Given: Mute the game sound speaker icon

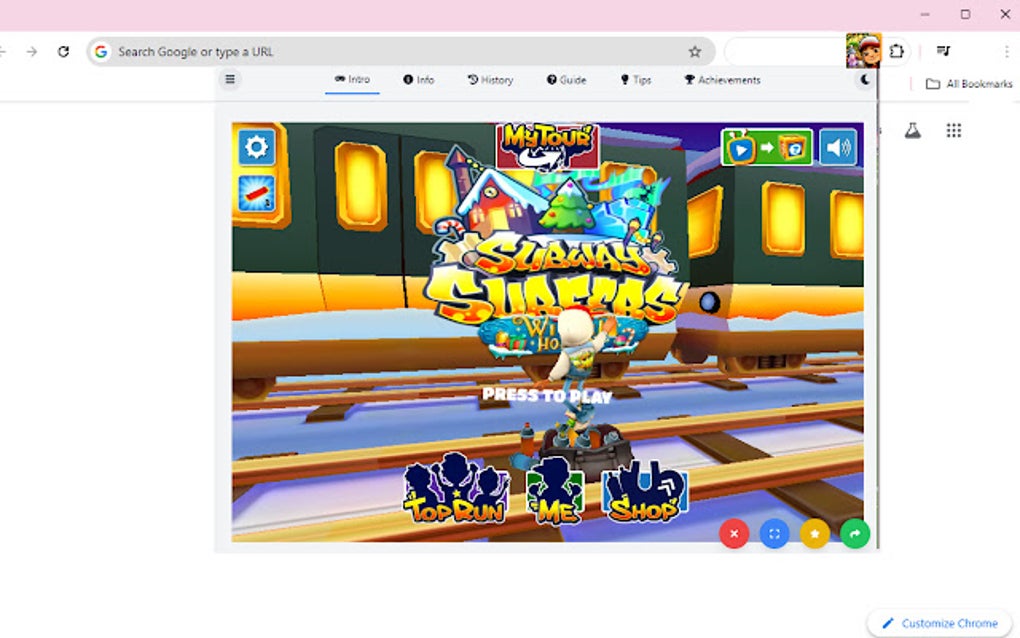Looking at the screenshot, I should point(838,147).
